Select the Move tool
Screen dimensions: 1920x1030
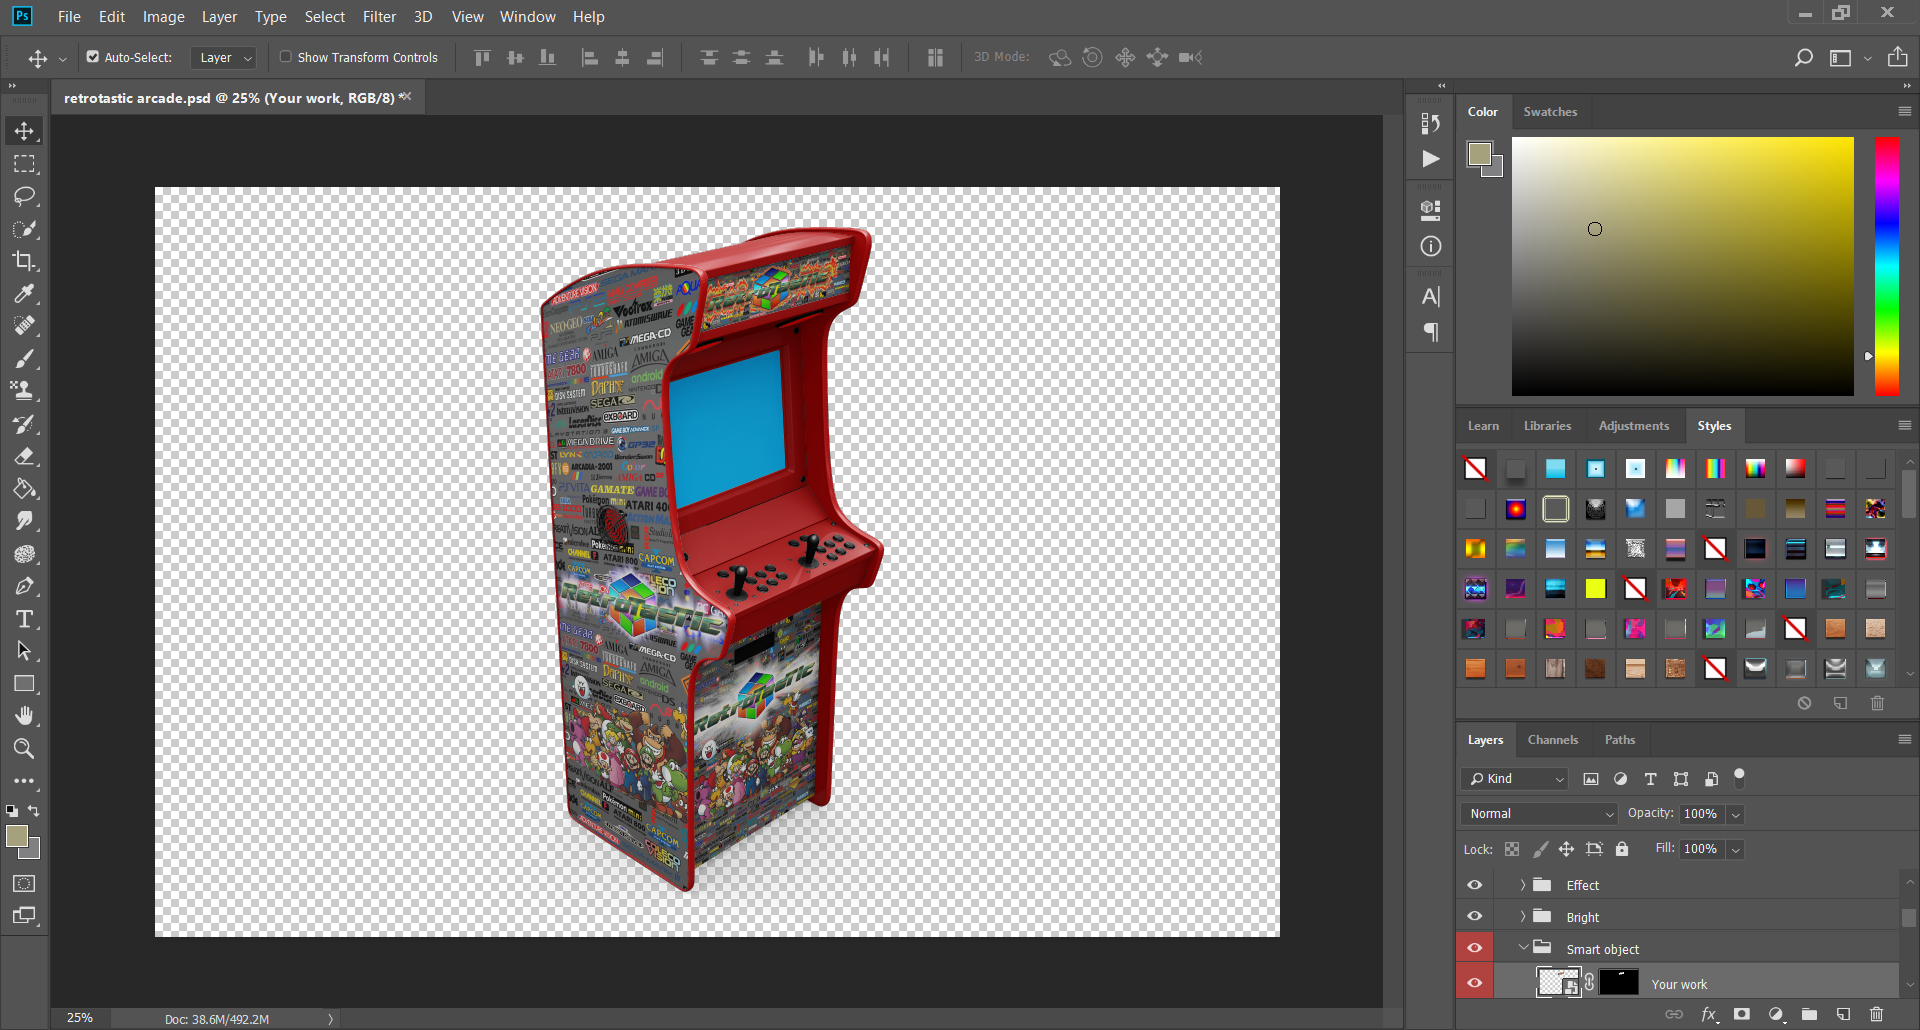pyautogui.click(x=24, y=131)
